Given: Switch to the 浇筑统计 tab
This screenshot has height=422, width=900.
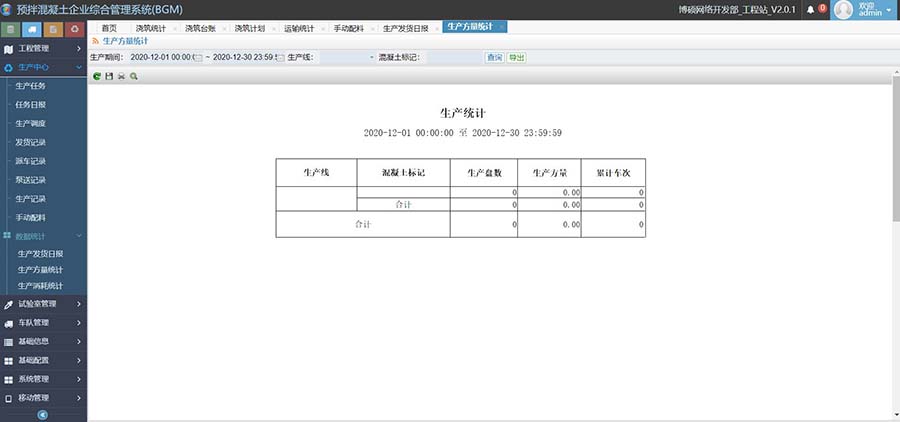Looking at the screenshot, I should [x=151, y=28].
